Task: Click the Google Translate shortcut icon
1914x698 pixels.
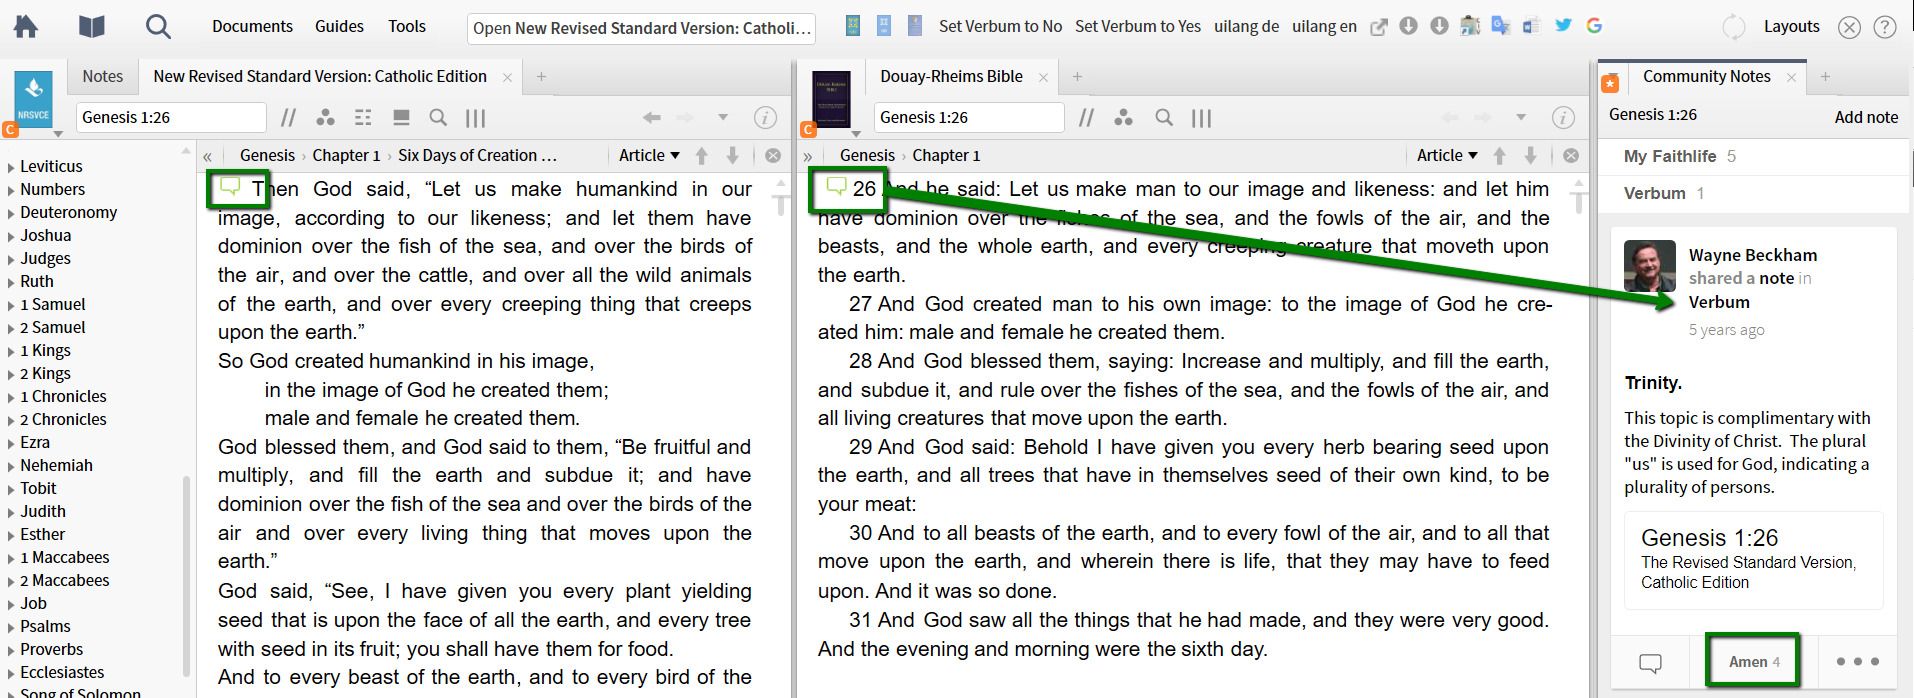Action: tap(1501, 26)
